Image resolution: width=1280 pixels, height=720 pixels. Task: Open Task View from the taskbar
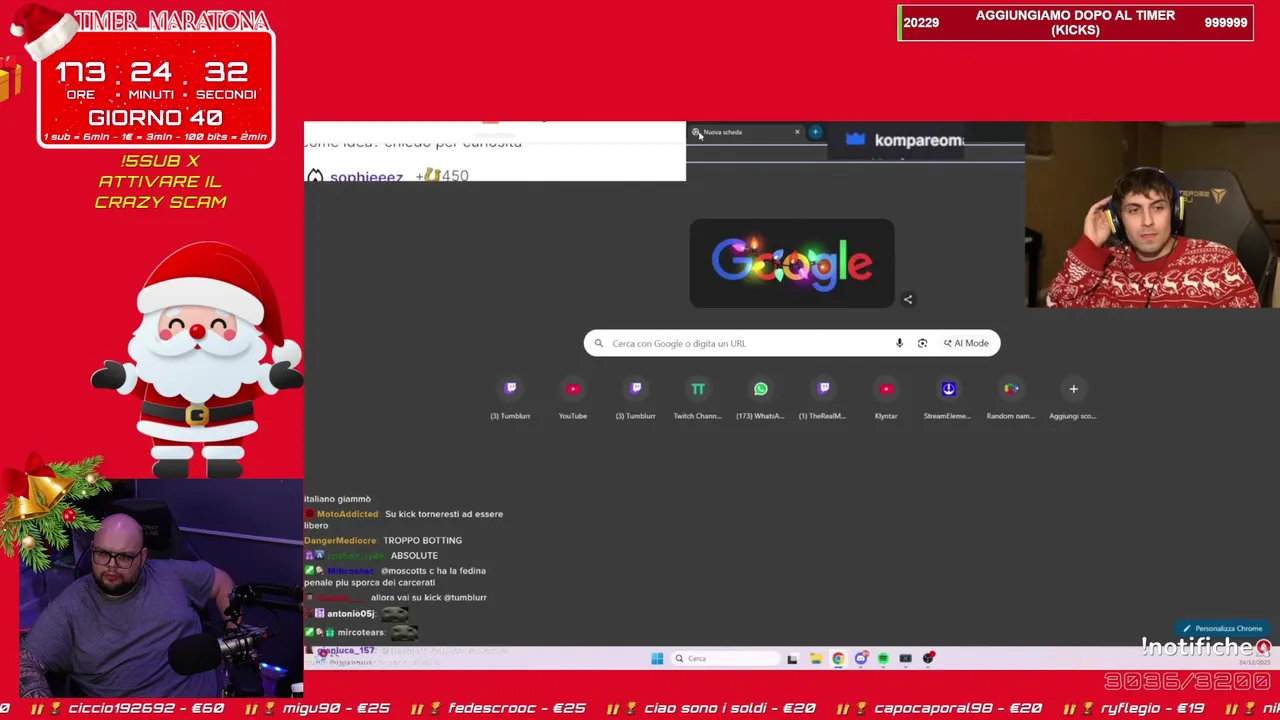tap(792, 658)
